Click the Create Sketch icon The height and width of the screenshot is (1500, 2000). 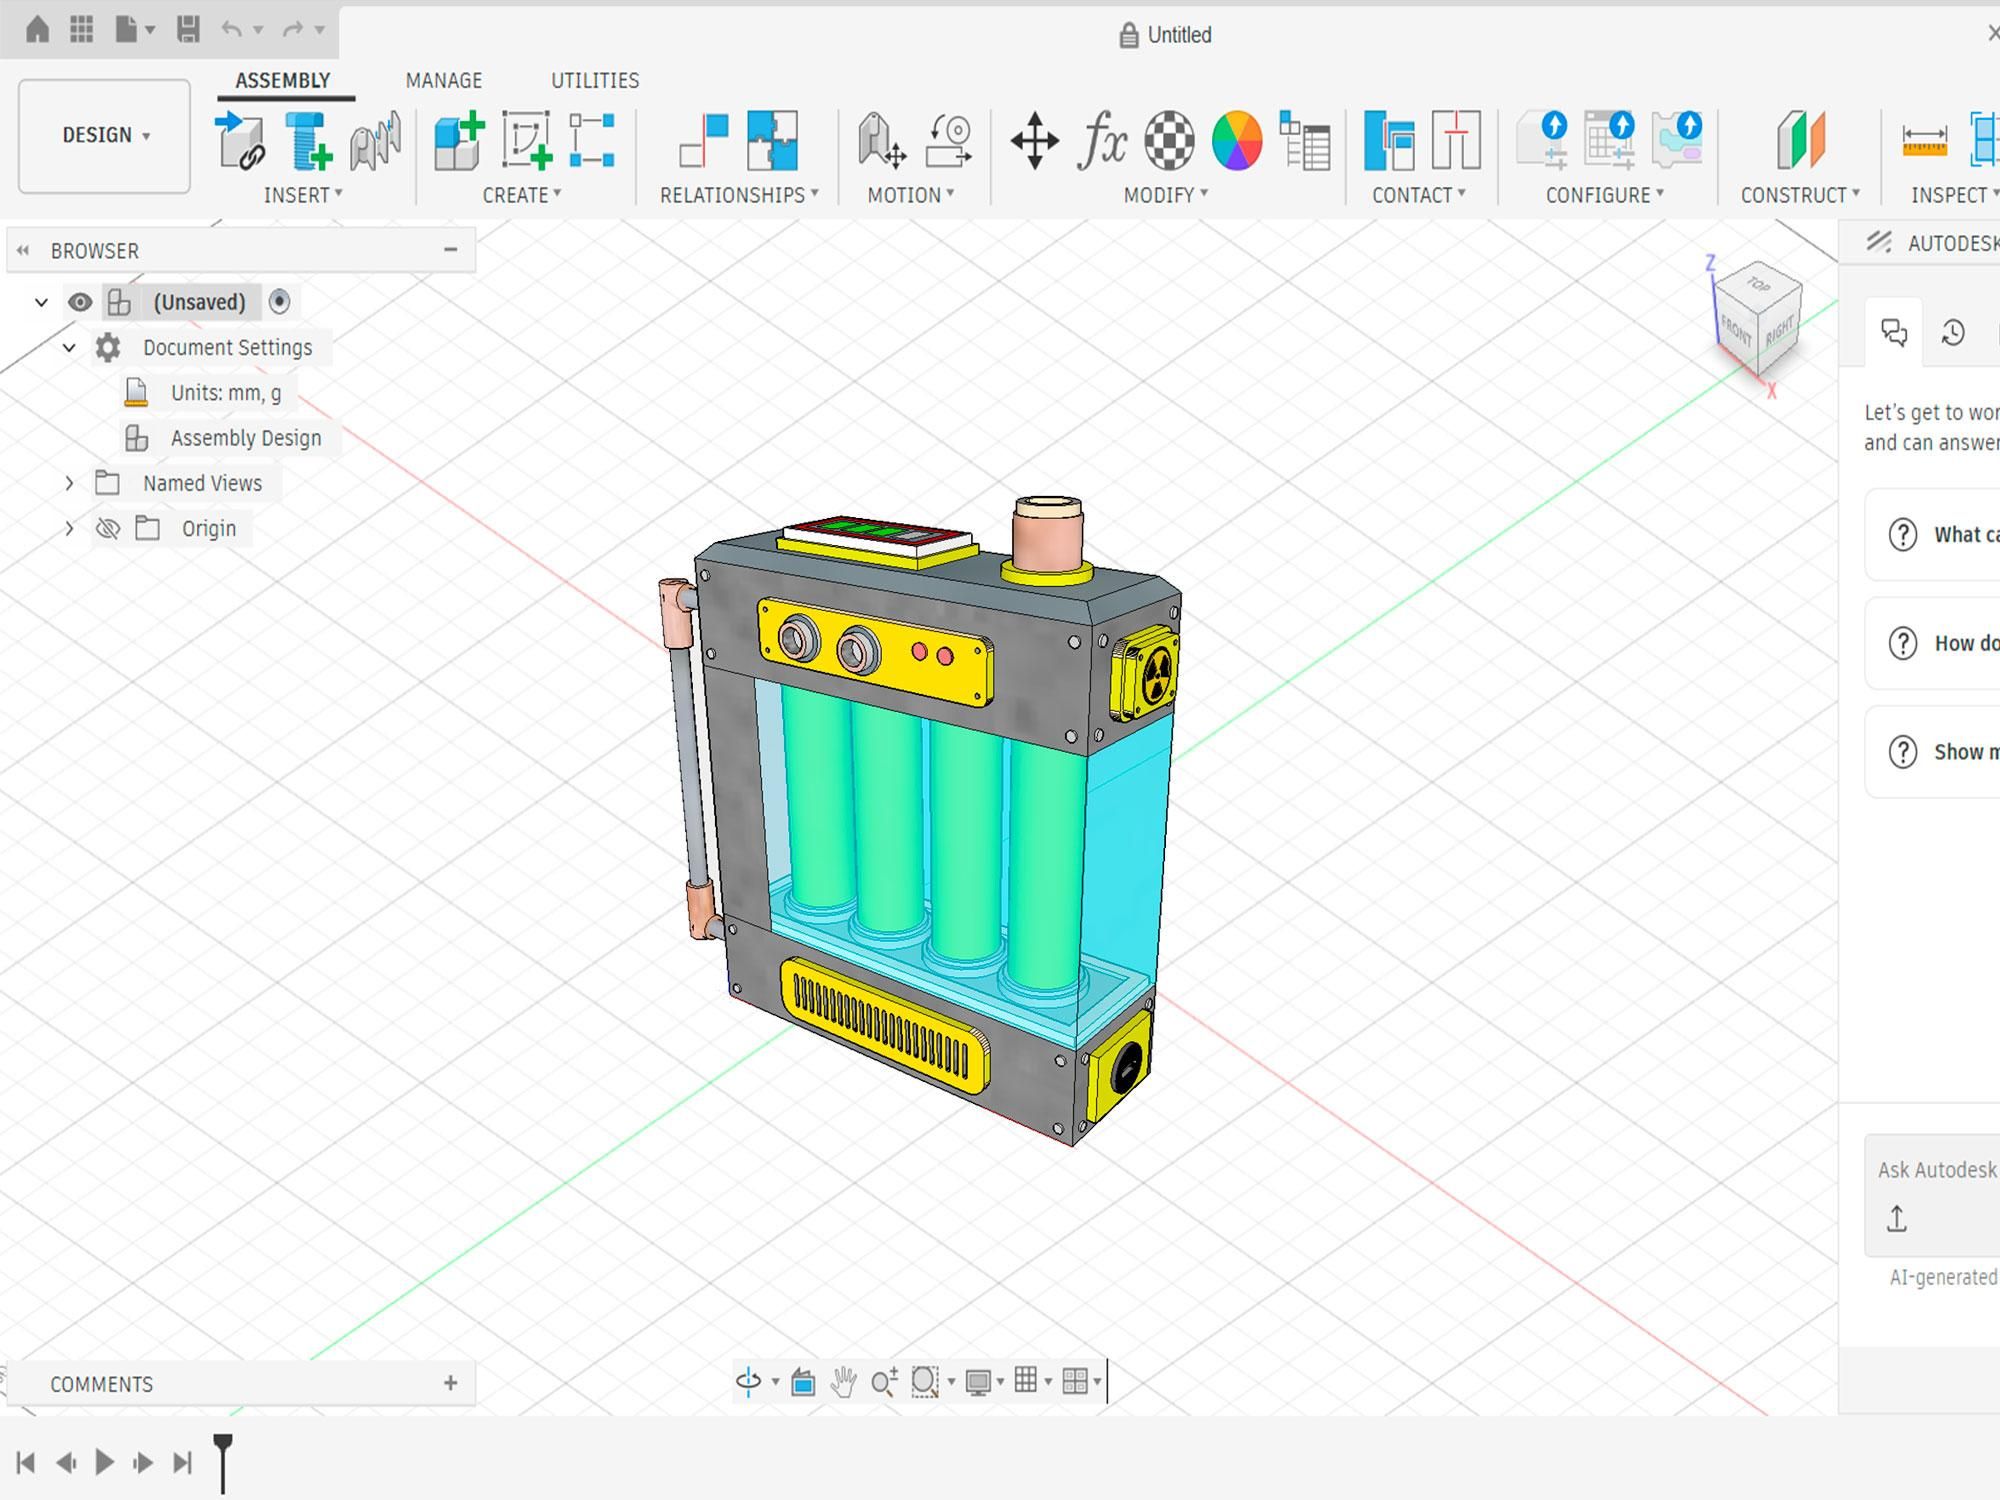click(526, 140)
